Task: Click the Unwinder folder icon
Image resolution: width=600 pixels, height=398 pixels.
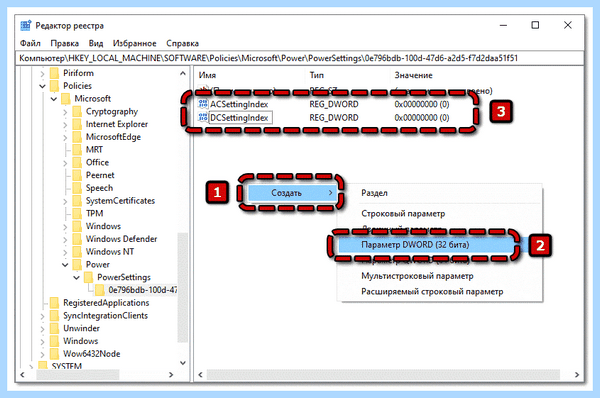Action: (x=55, y=328)
